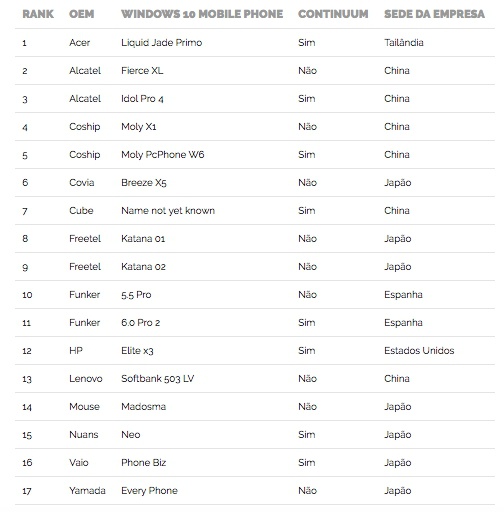Select the Name not yet known cell
The height and width of the screenshot is (512, 504).
tap(168, 211)
